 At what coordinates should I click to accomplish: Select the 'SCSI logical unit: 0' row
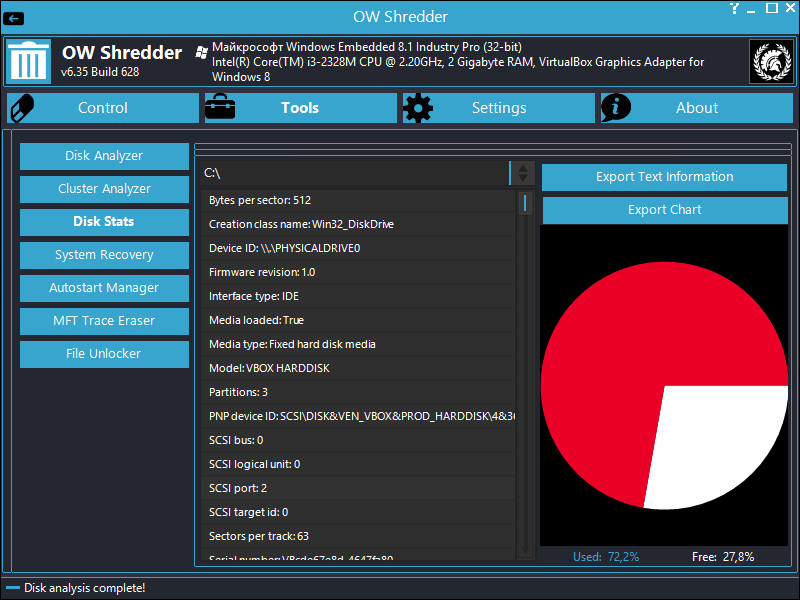click(x=358, y=464)
